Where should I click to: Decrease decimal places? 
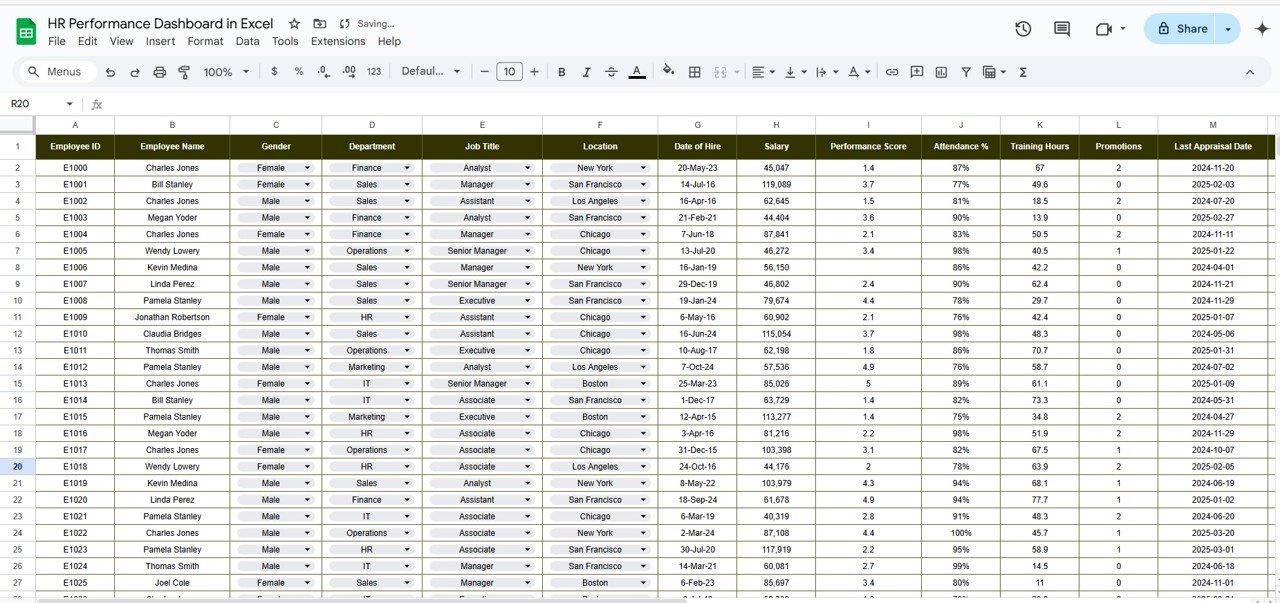pyautogui.click(x=323, y=72)
